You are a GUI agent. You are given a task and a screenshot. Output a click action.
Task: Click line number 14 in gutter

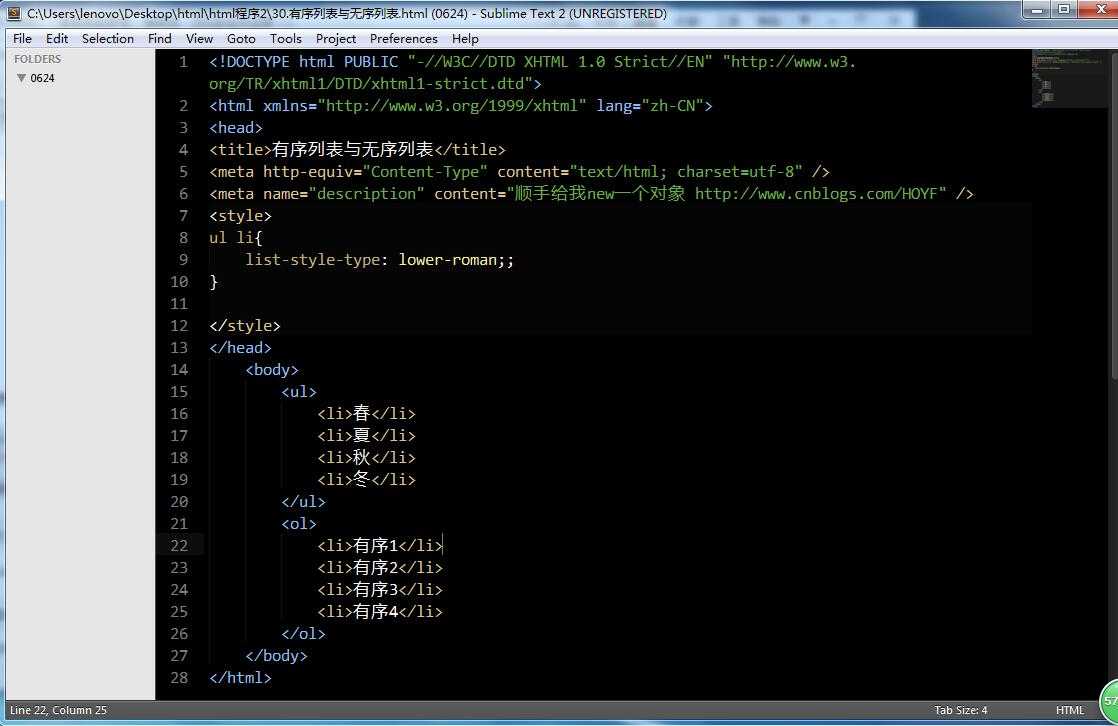(x=179, y=370)
